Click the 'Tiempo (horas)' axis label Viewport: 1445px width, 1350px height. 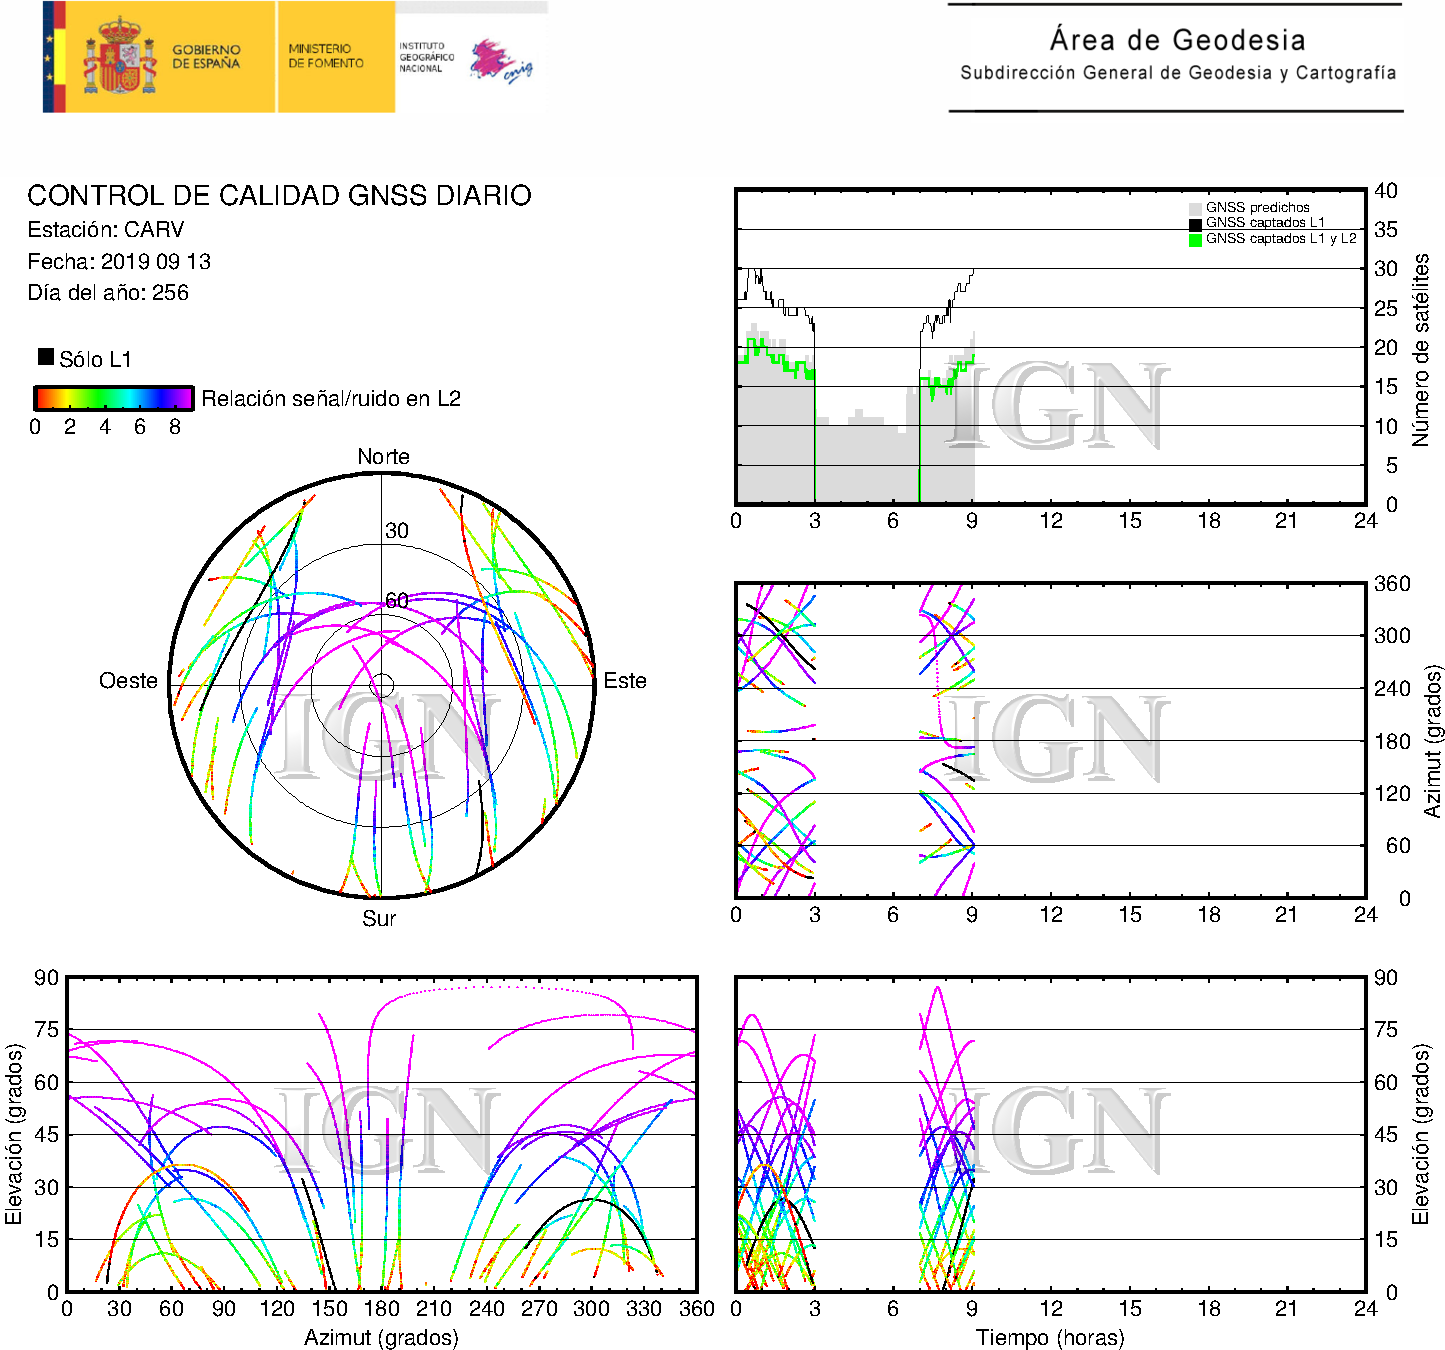[1050, 1337]
